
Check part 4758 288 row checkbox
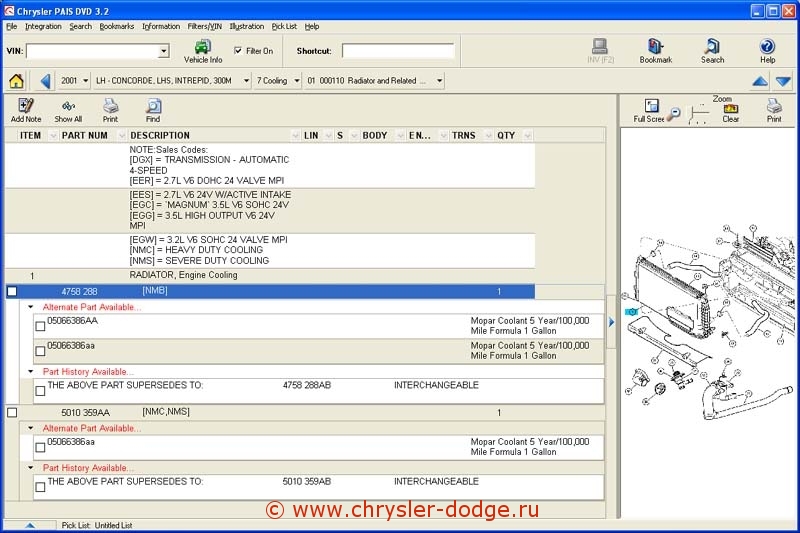click(x=12, y=291)
